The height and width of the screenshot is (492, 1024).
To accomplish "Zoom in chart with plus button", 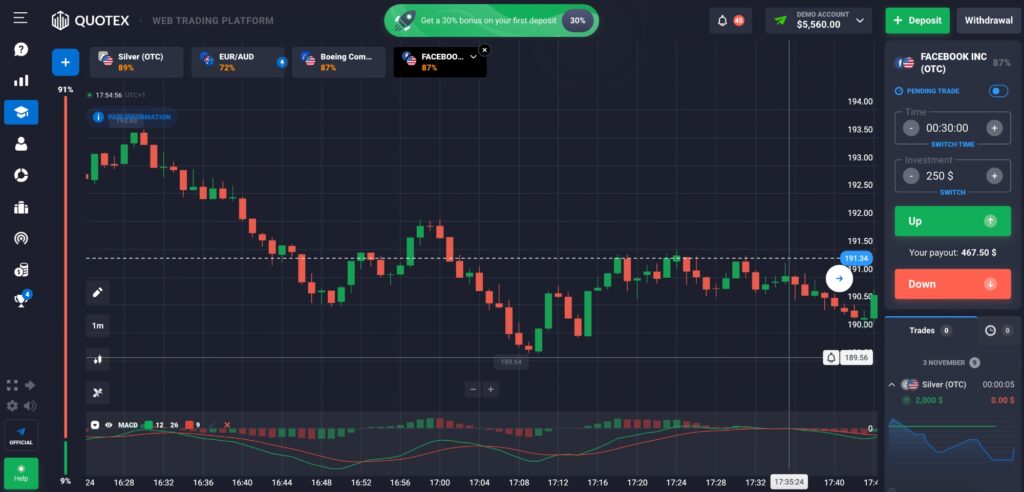I will (490, 389).
